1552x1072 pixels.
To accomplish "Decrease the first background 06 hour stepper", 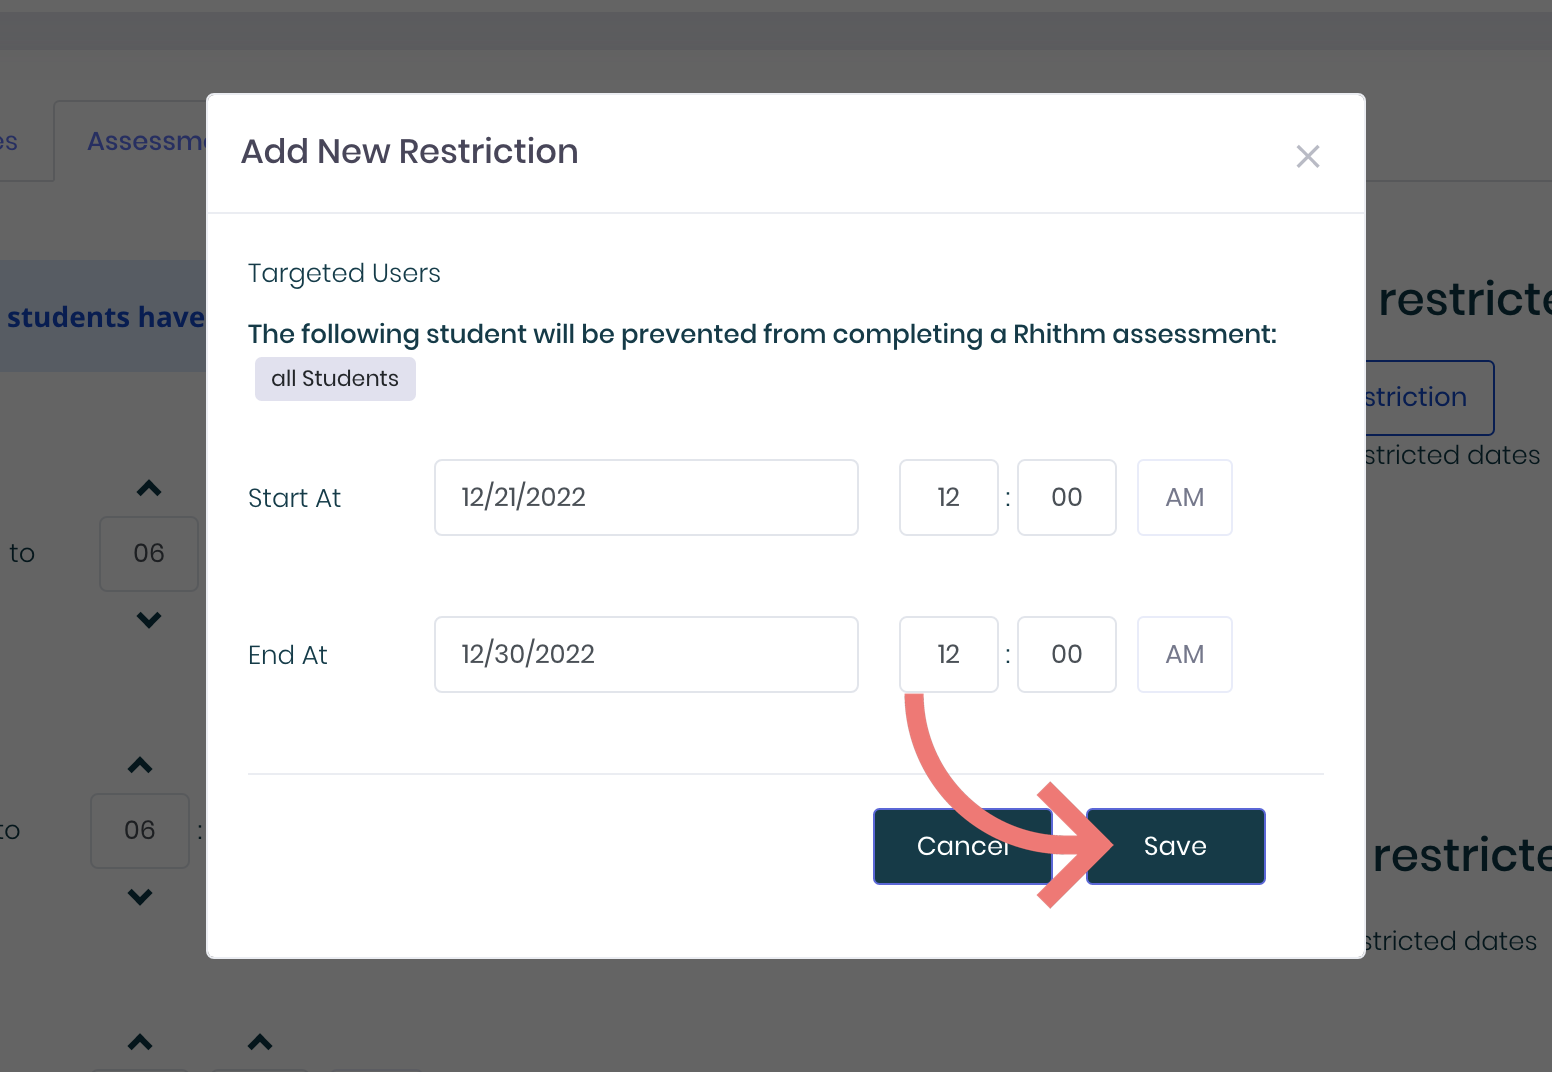I will click(x=149, y=620).
